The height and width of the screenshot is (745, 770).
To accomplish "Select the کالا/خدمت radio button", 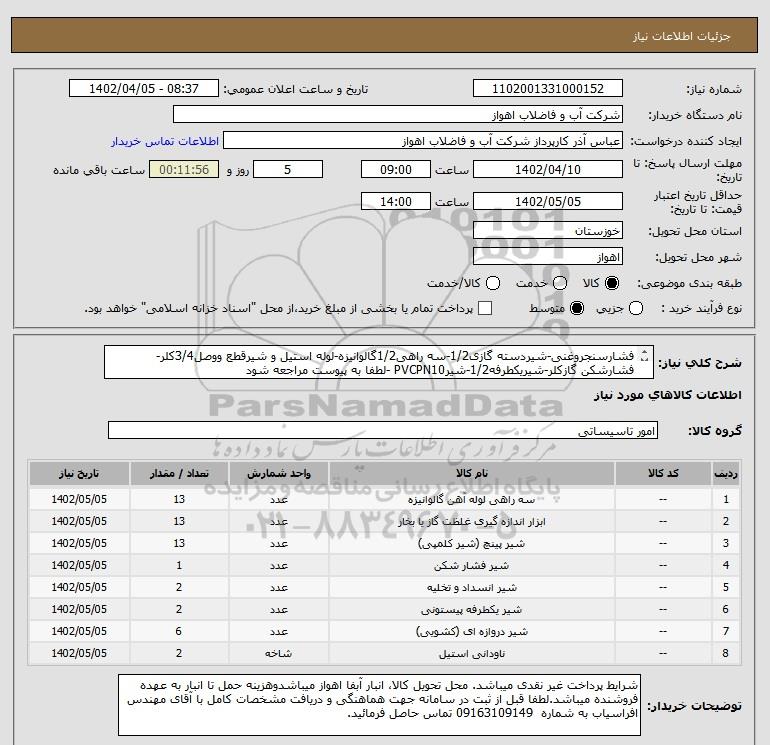I will pos(493,283).
